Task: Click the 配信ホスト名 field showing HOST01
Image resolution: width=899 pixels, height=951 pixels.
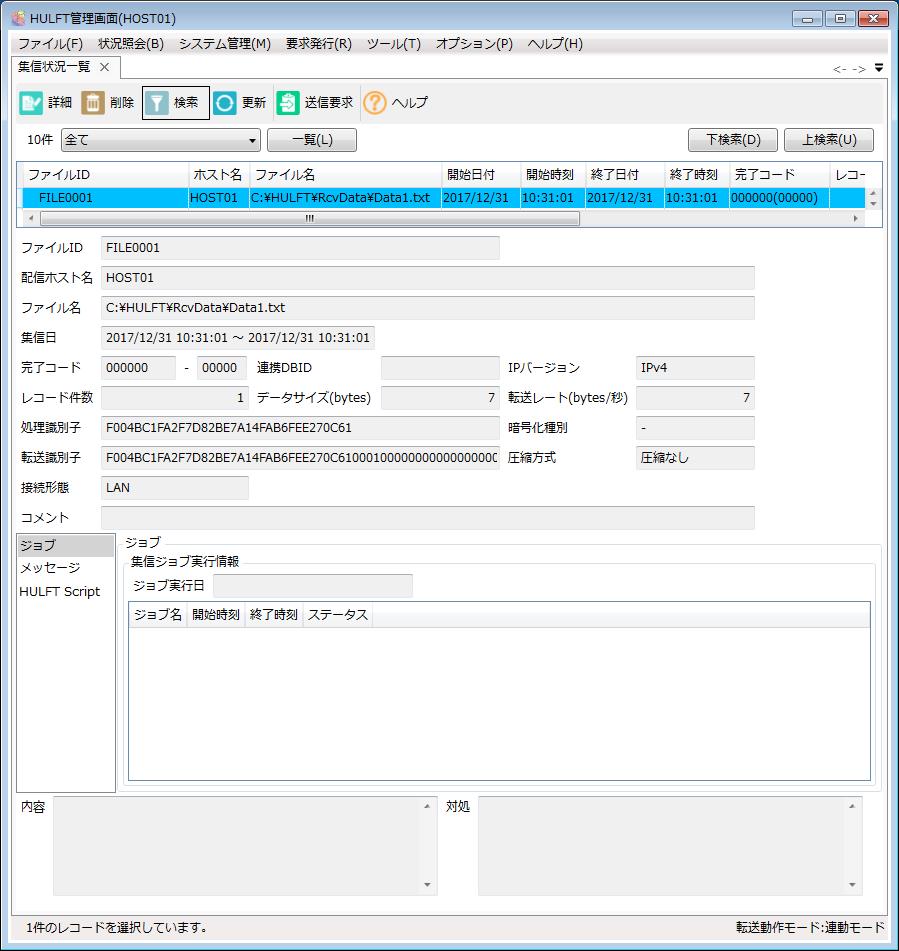Action: click(x=428, y=278)
